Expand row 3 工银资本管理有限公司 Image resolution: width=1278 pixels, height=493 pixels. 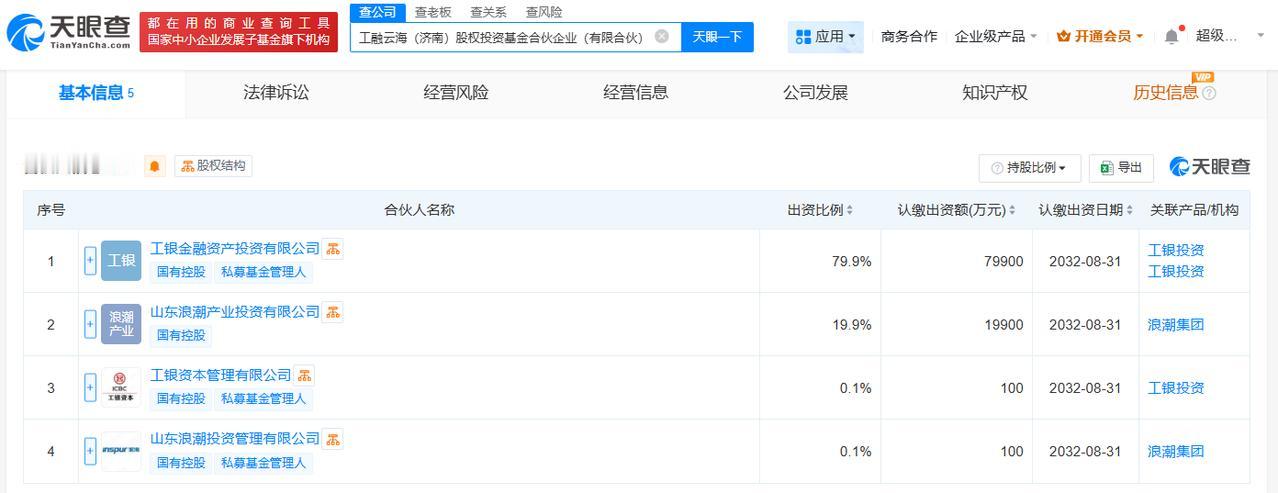(90, 388)
